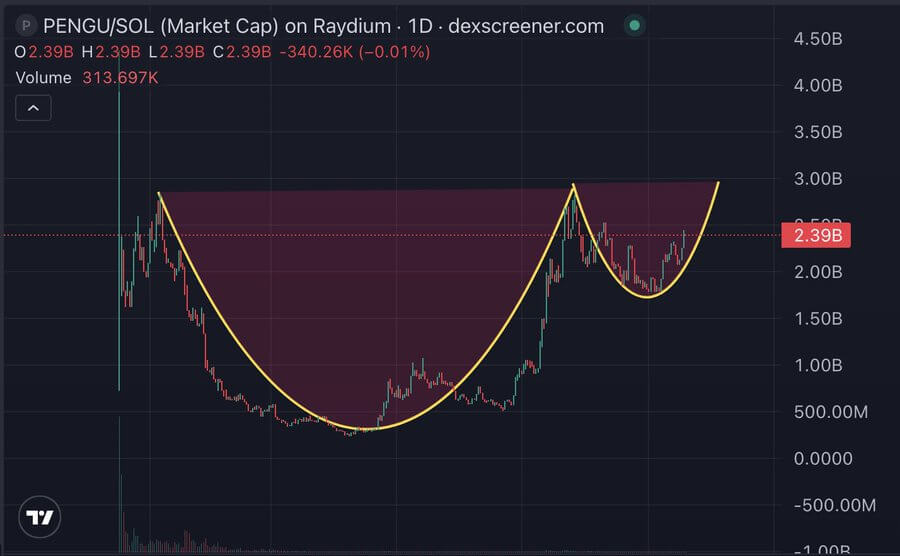Click the 2.00B price axis label

[818, 271]
